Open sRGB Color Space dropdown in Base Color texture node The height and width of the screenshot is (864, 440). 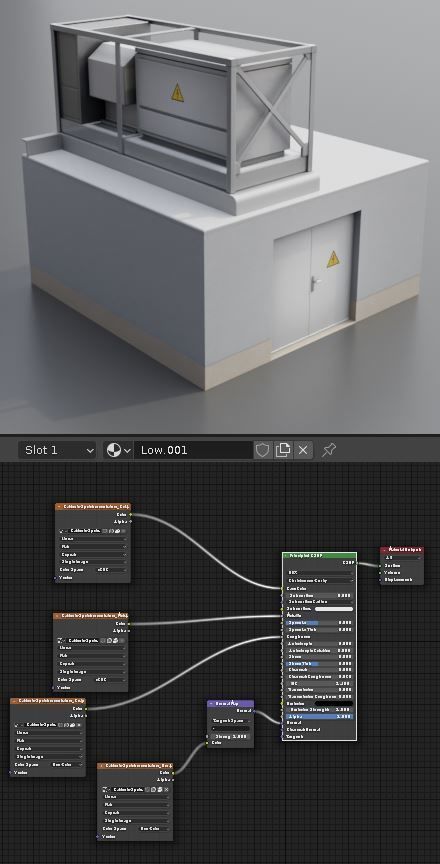point(112,570)
